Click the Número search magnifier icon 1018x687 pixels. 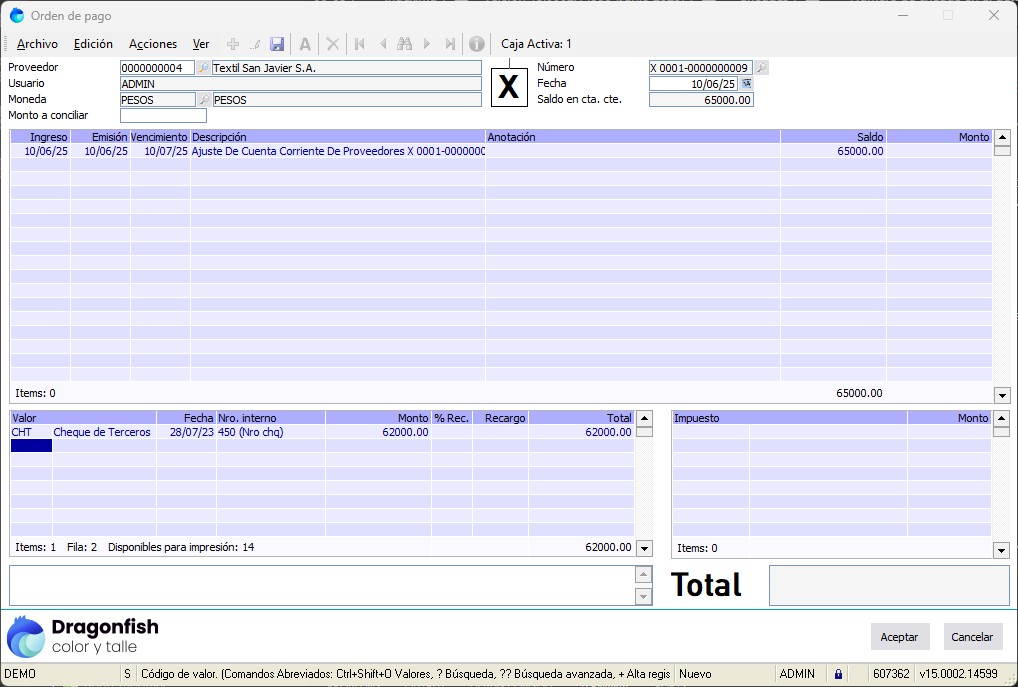761,68
